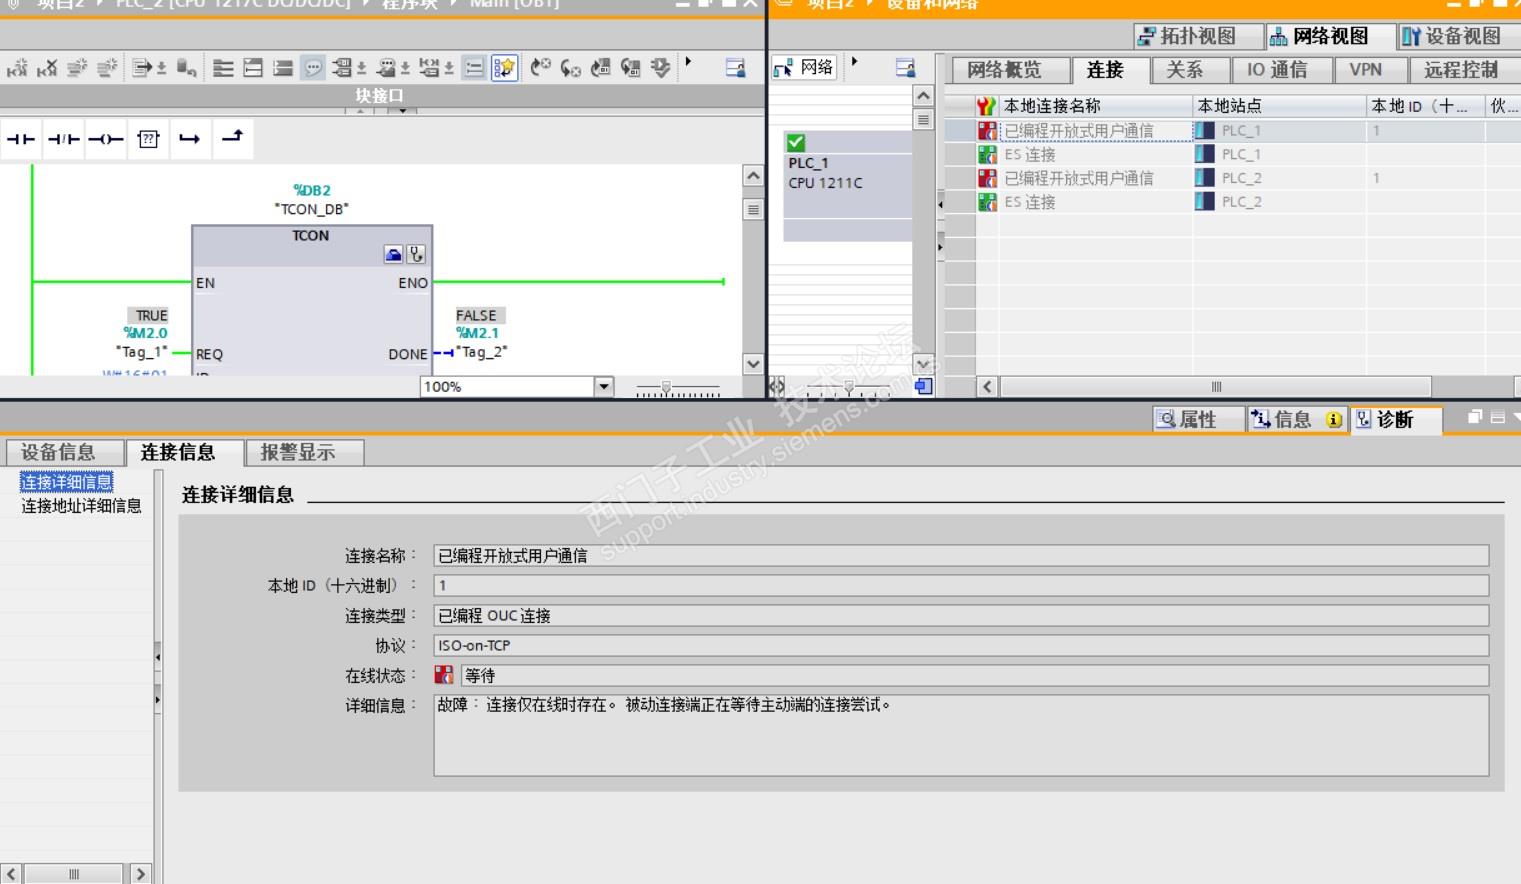Adjust the network view zoom slider
Viewport: 1521px width, 884px height.
tap(849, 387)
